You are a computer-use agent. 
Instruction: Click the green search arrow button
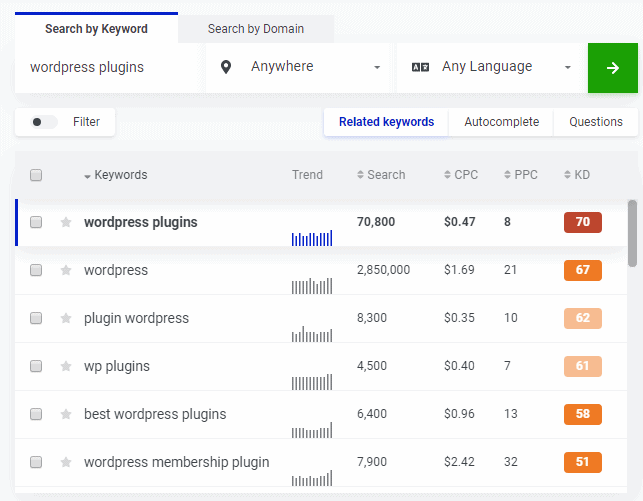coord(612,68)
